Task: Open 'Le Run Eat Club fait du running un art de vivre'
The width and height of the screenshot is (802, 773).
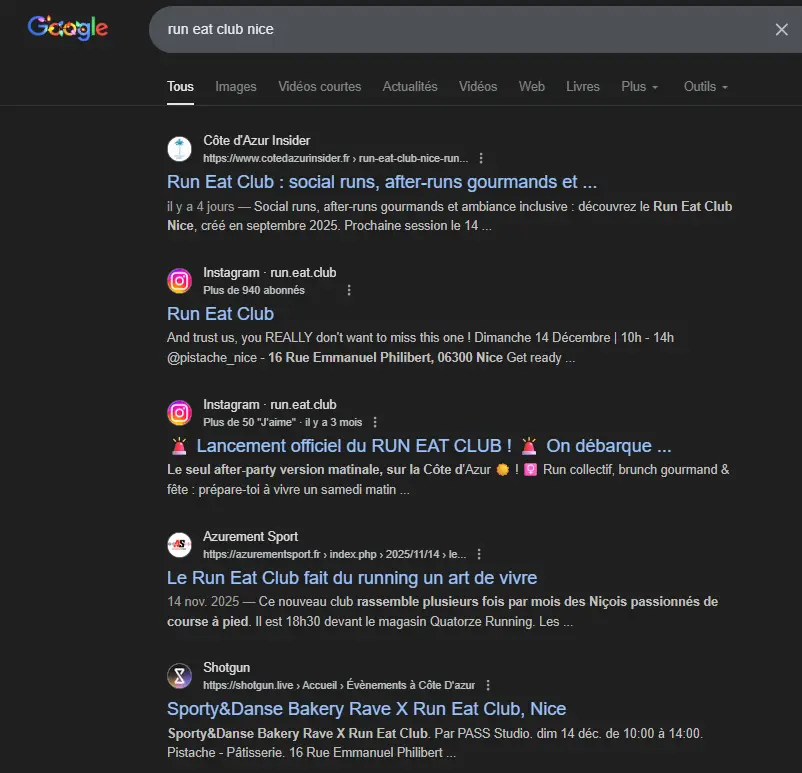Action: (x=351, y=578)
